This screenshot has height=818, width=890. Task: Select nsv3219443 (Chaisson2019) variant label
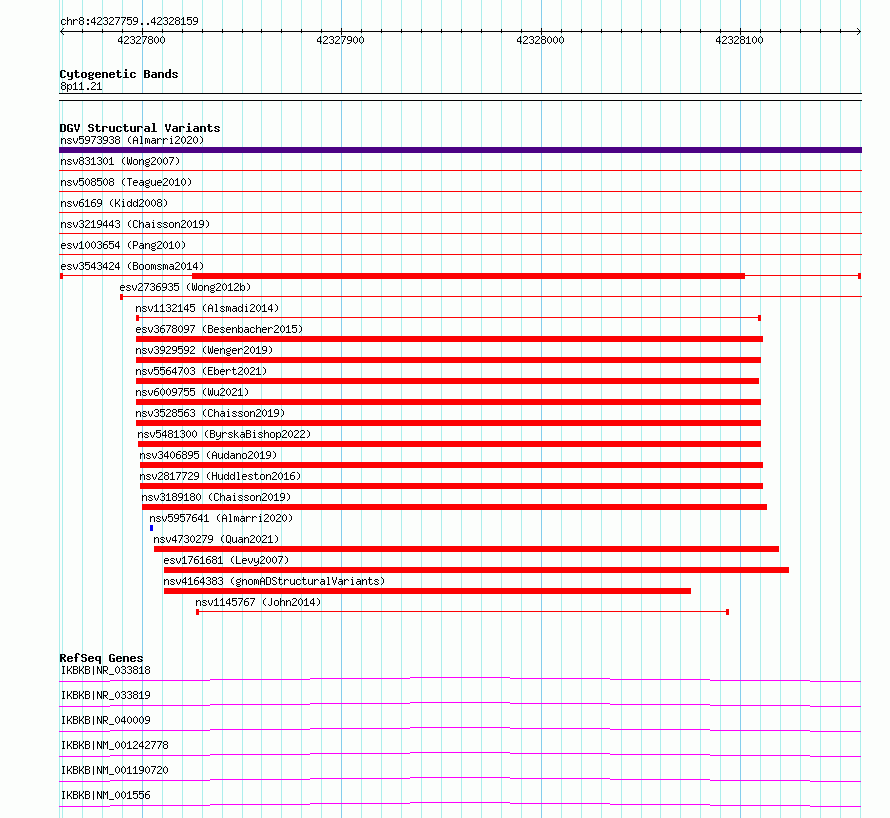(x=135, y=224)
